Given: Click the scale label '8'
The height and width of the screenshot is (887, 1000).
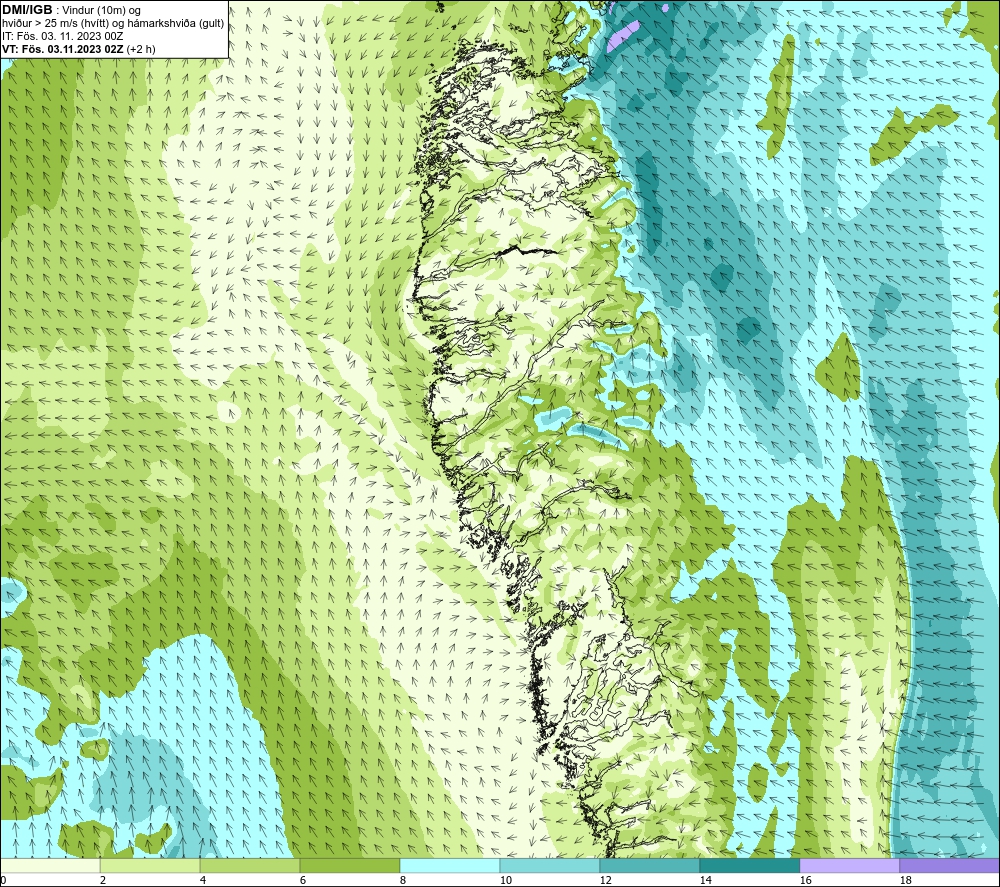Looking at the screenshot, I should (x=403, y=881).
